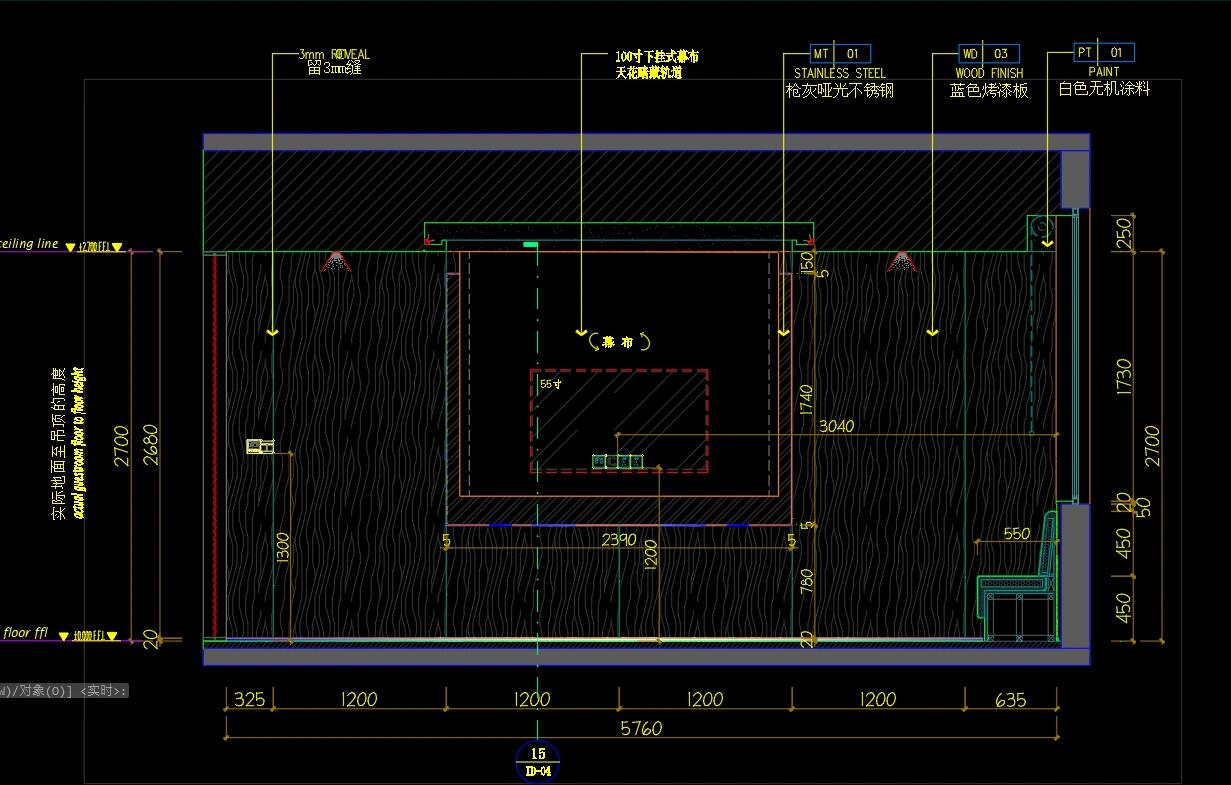
Task: Click the 3040 horizontal dimension text
Action: tap(836, 426)
